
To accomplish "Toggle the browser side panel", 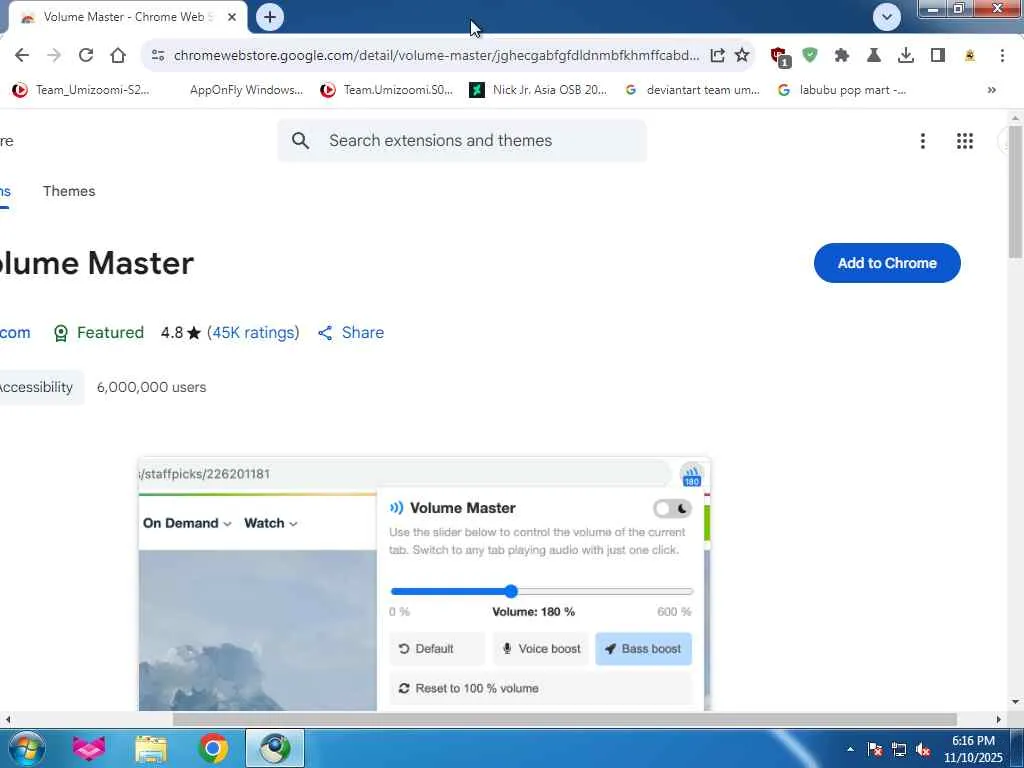I will pos(938,56).
